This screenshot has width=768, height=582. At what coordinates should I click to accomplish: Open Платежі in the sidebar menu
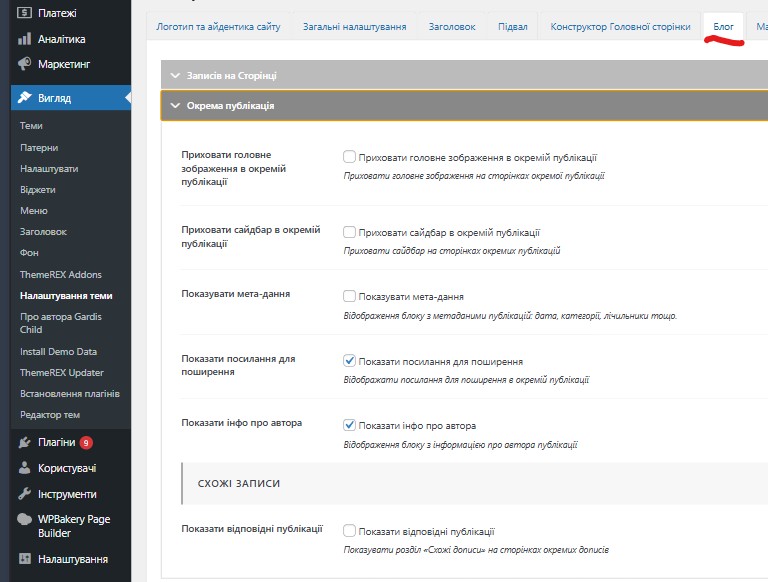pos(57,13)
